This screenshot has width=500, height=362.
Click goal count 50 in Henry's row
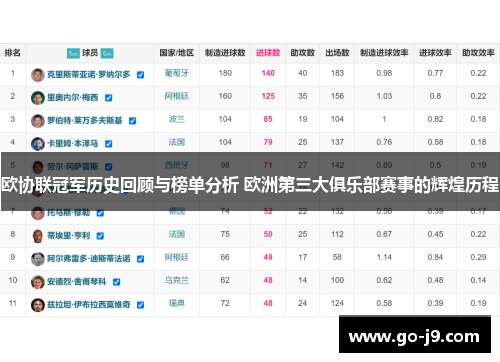[268, 234]
